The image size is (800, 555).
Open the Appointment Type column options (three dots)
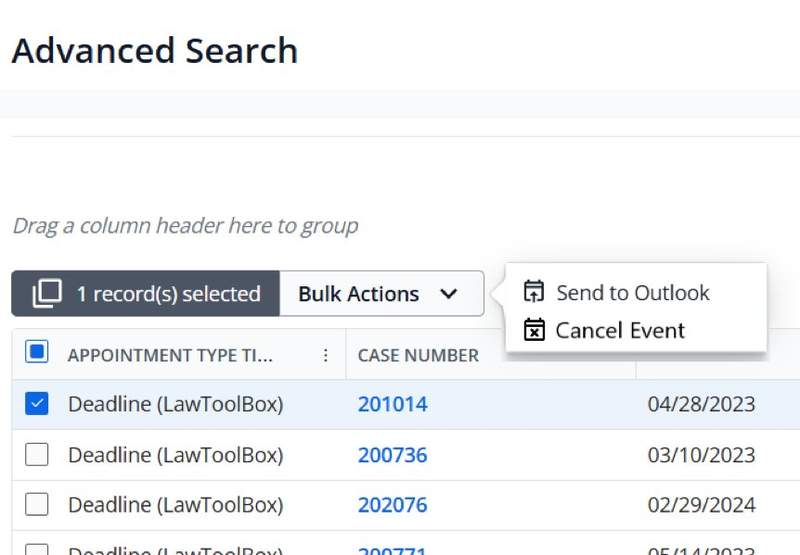point(325,355)
